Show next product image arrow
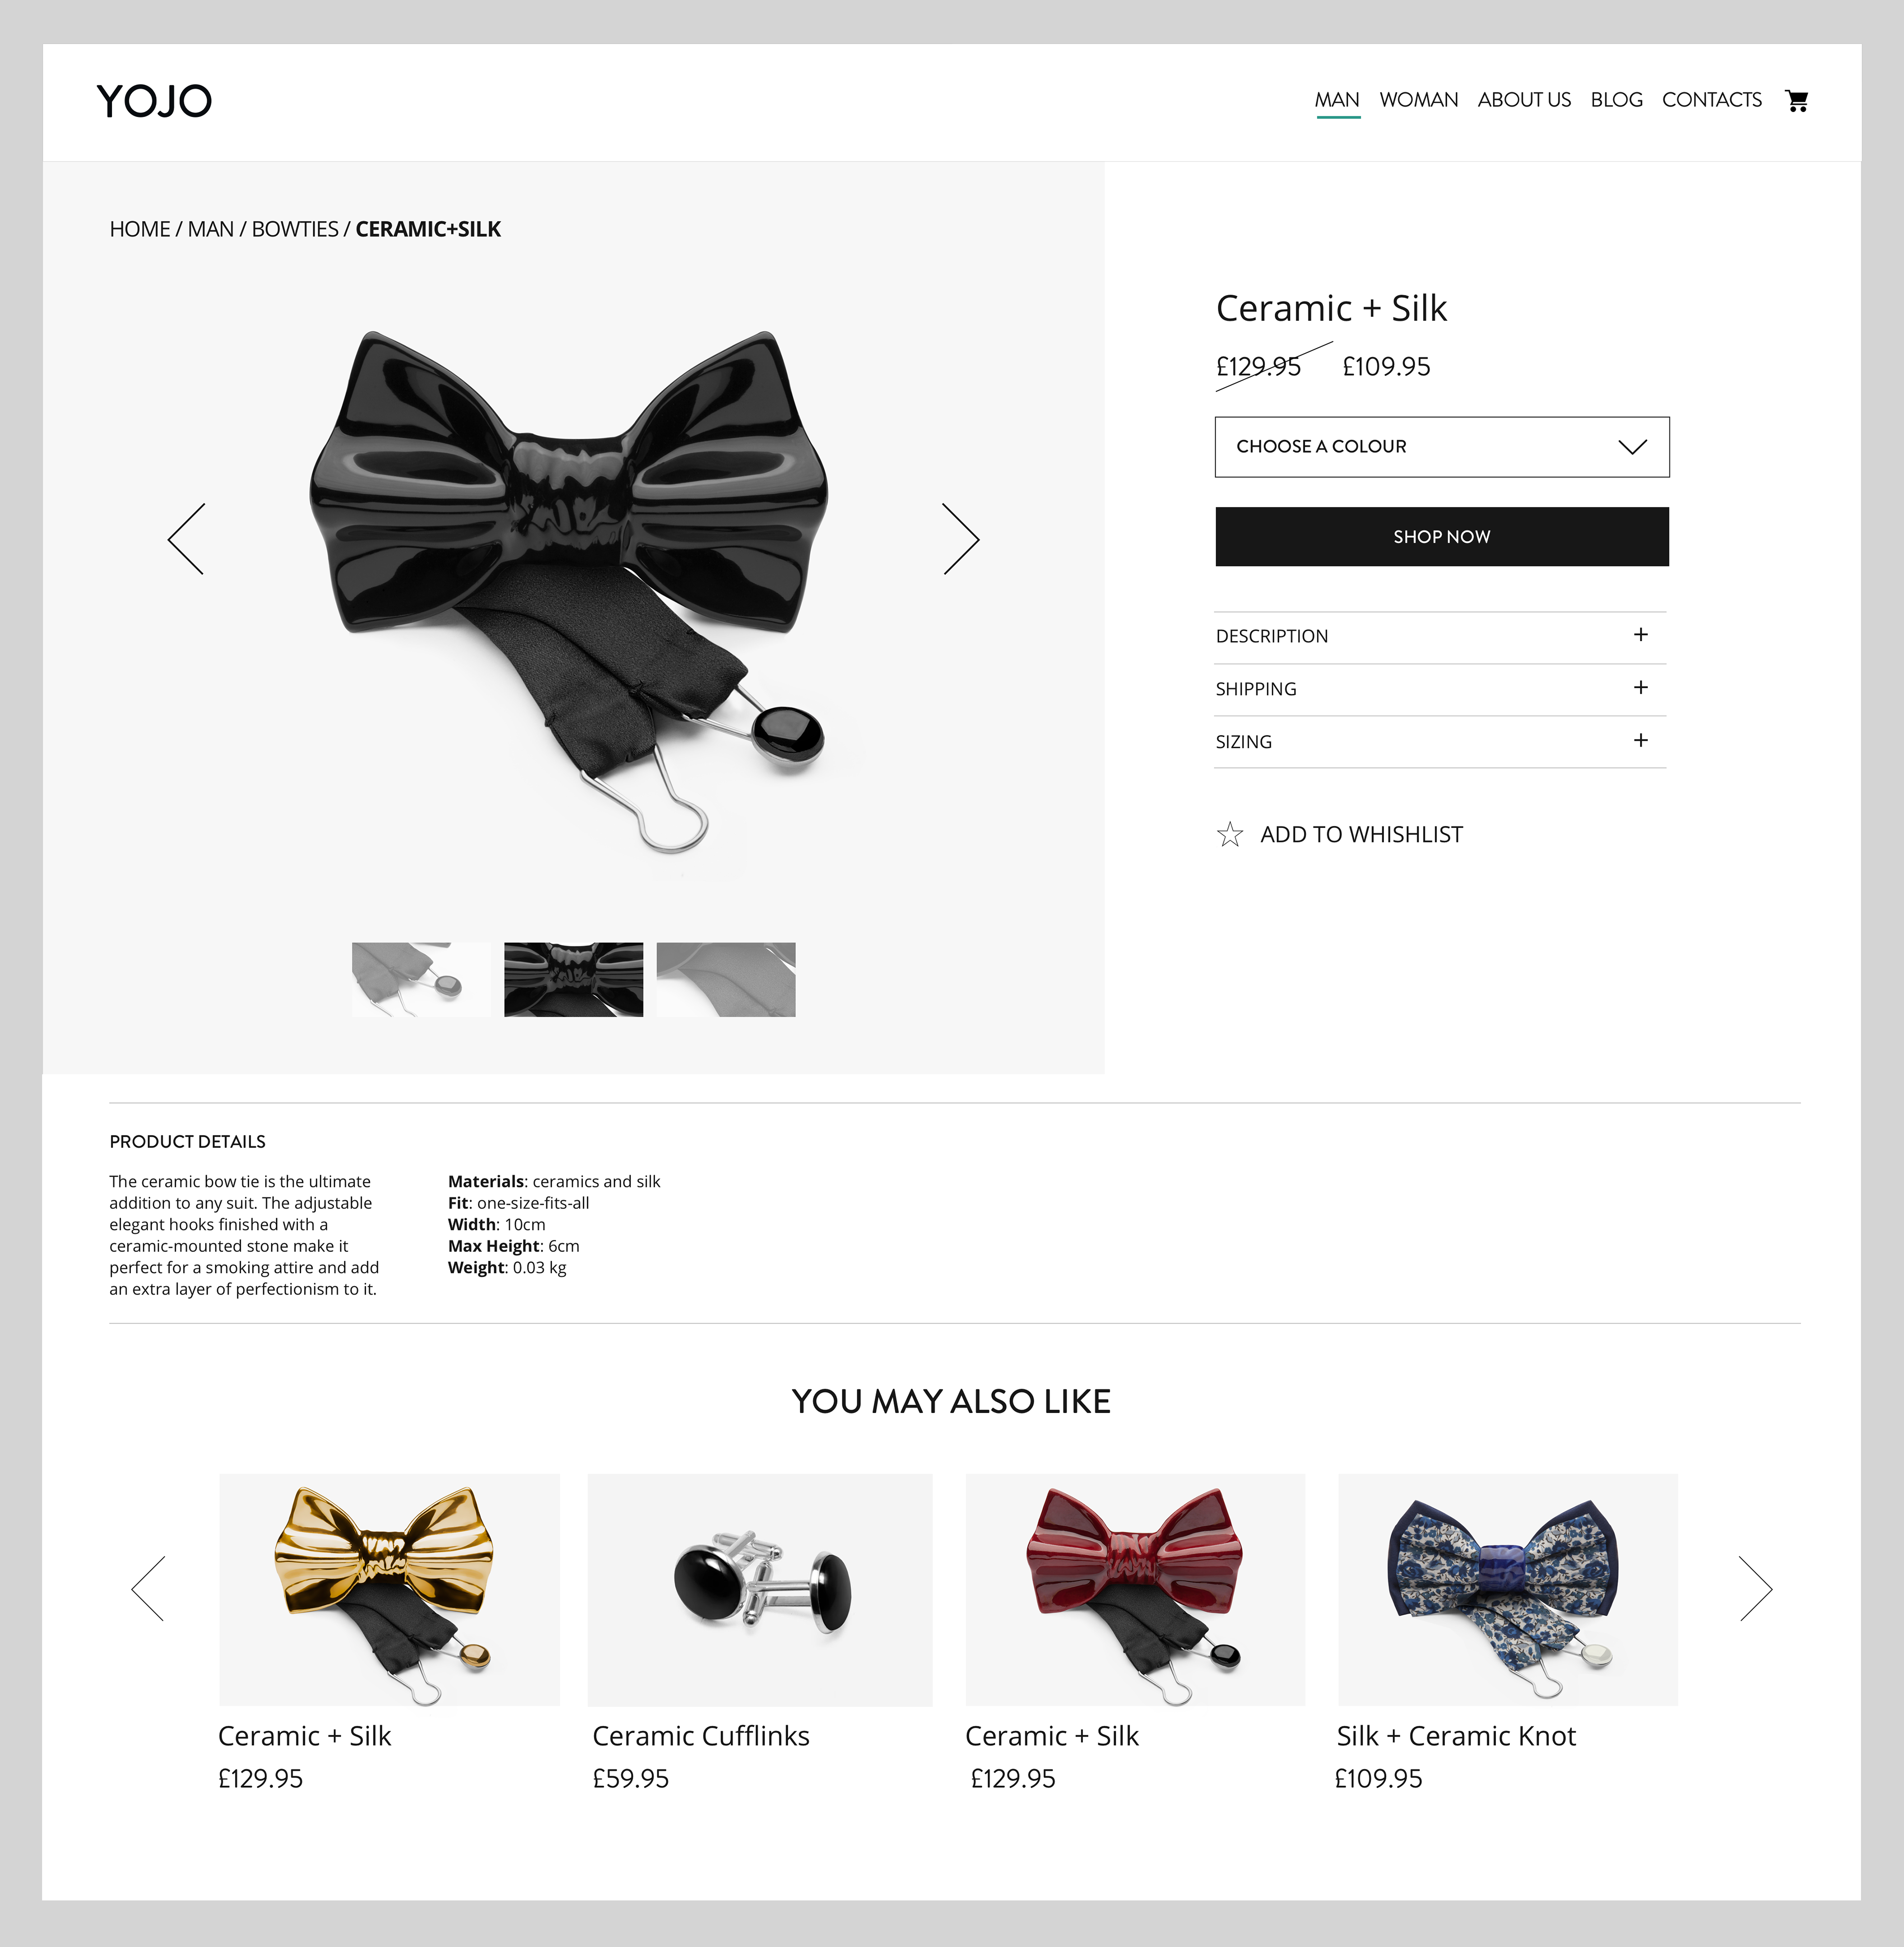The height and width of the screenshot is (1947, 1904). click(961, 539)
